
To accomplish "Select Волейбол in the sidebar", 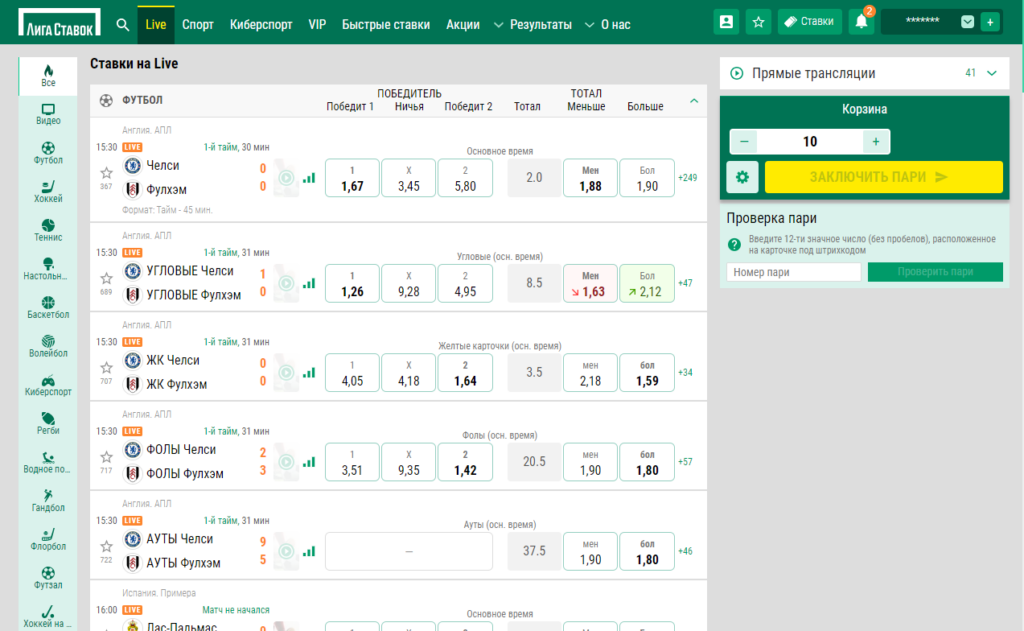I will tap(48, 346).
